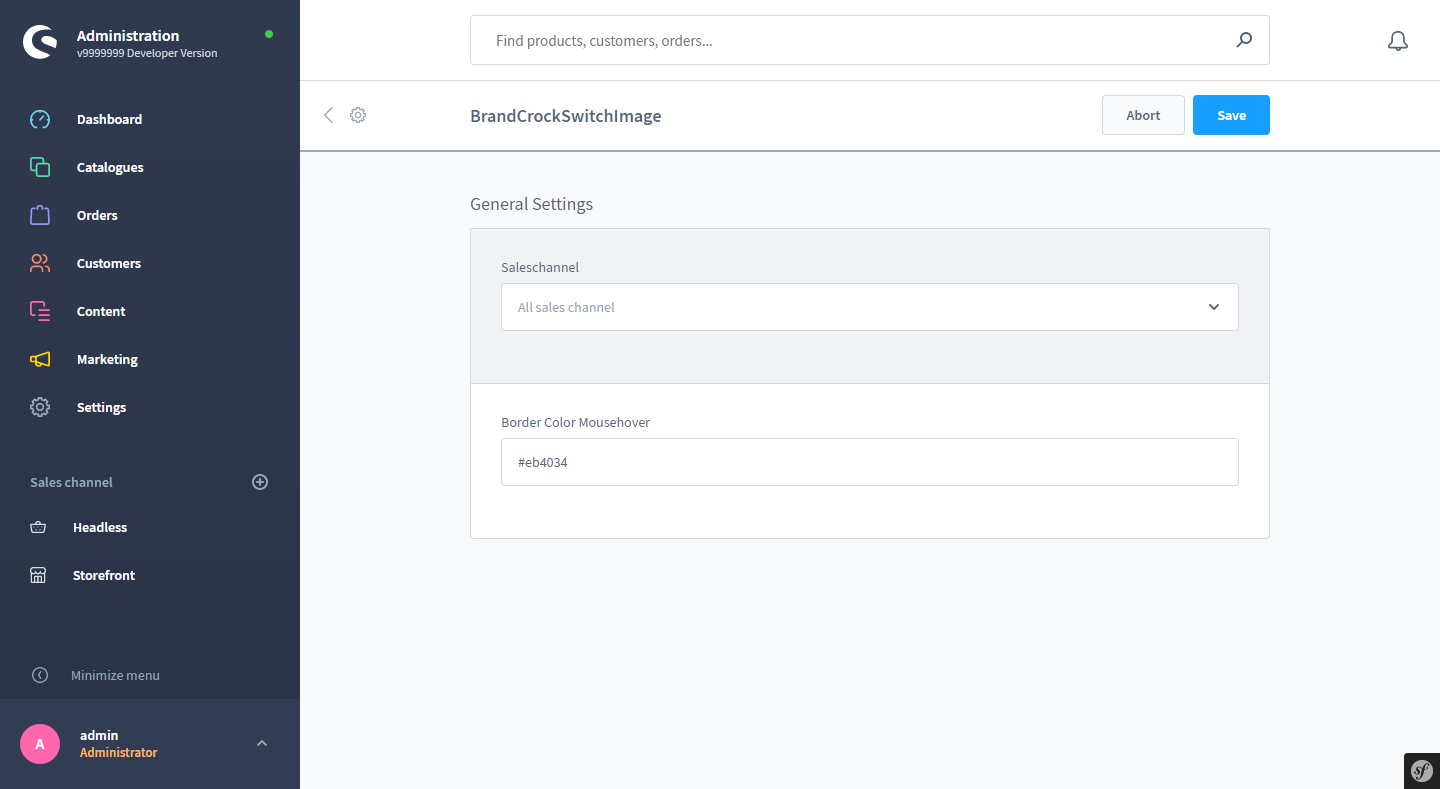Click the Border Color Mousehover label
This screenshot has height=789, width=1440.
[576, 422]
